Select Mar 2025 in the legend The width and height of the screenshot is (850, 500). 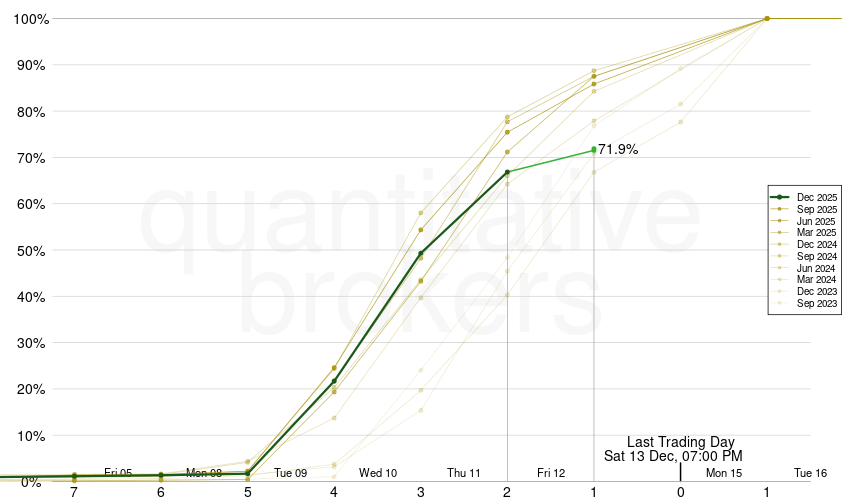[x=816, y=232]
